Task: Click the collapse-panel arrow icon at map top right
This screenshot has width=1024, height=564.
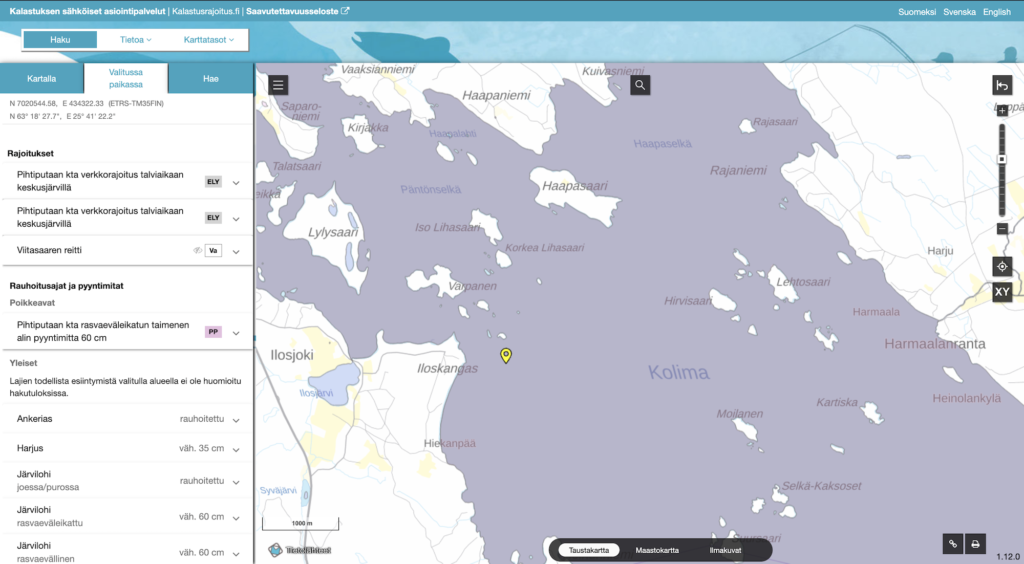Action: (1002, 86)
